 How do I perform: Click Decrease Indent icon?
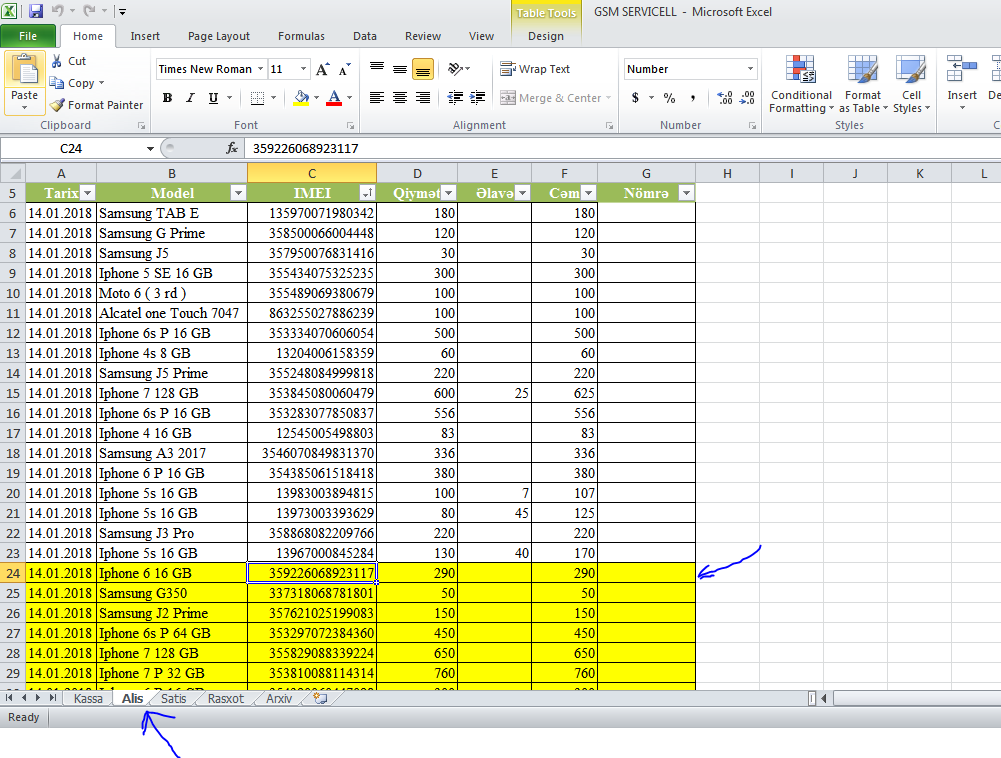pos(455,98)
